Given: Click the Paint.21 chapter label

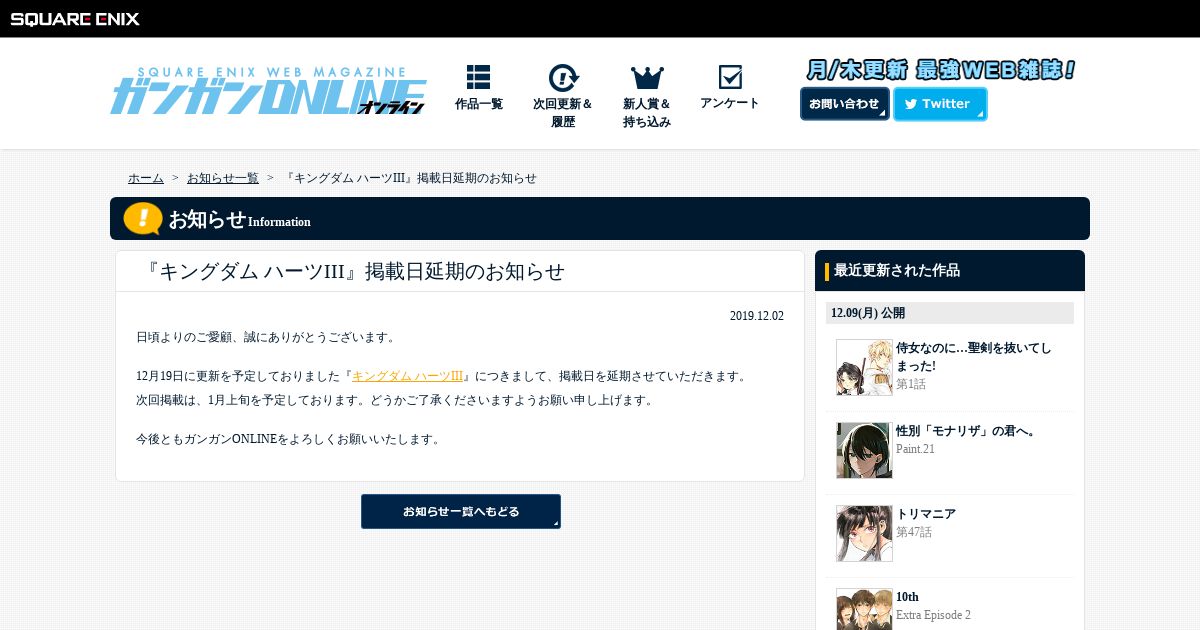Looking at the screenshot, I should 915,449.
